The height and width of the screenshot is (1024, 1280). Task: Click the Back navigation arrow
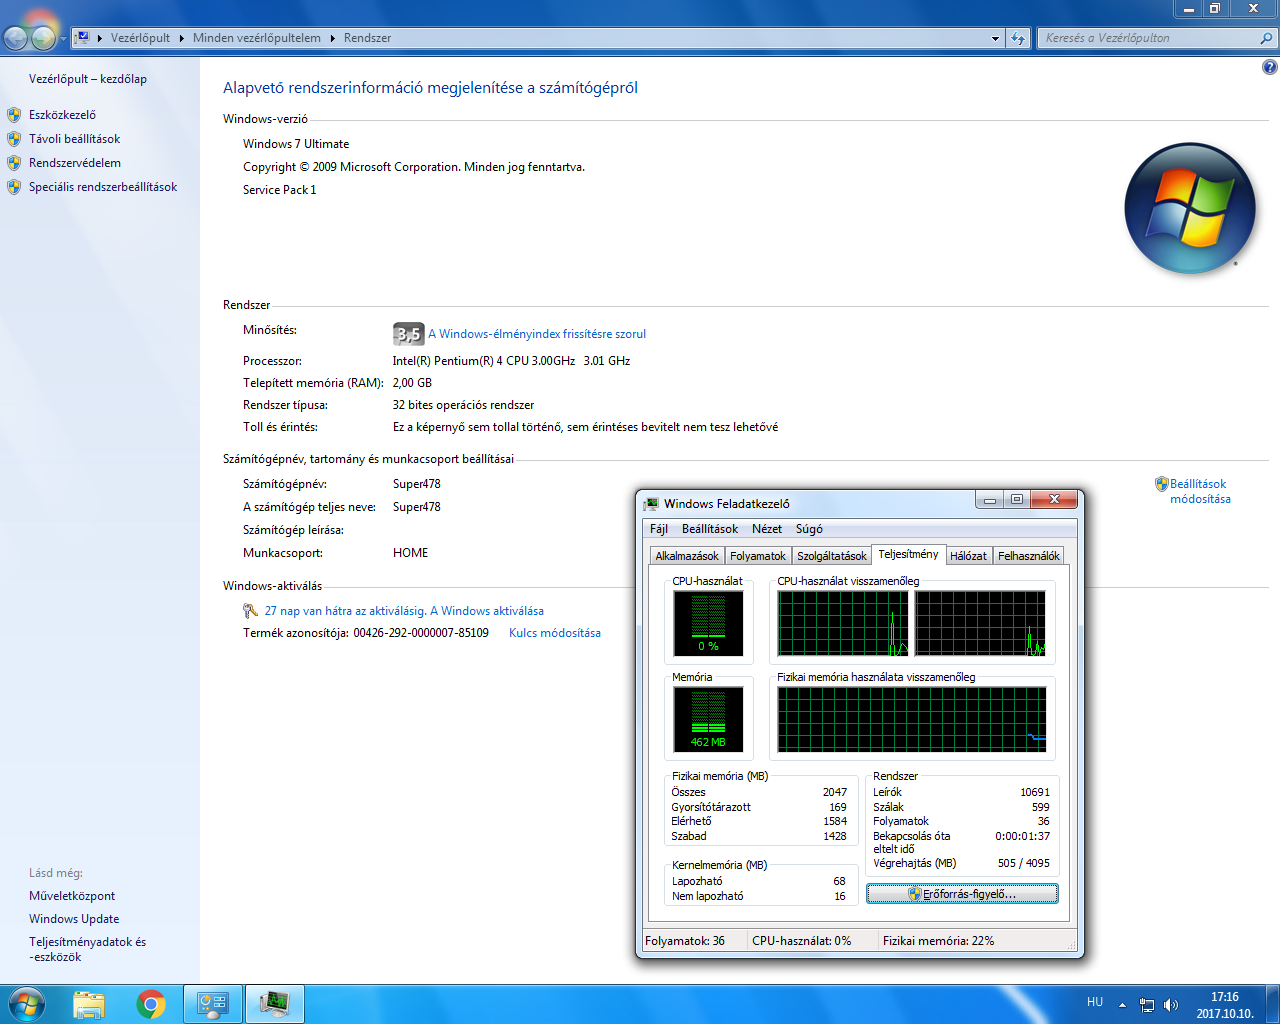[16, 38]
